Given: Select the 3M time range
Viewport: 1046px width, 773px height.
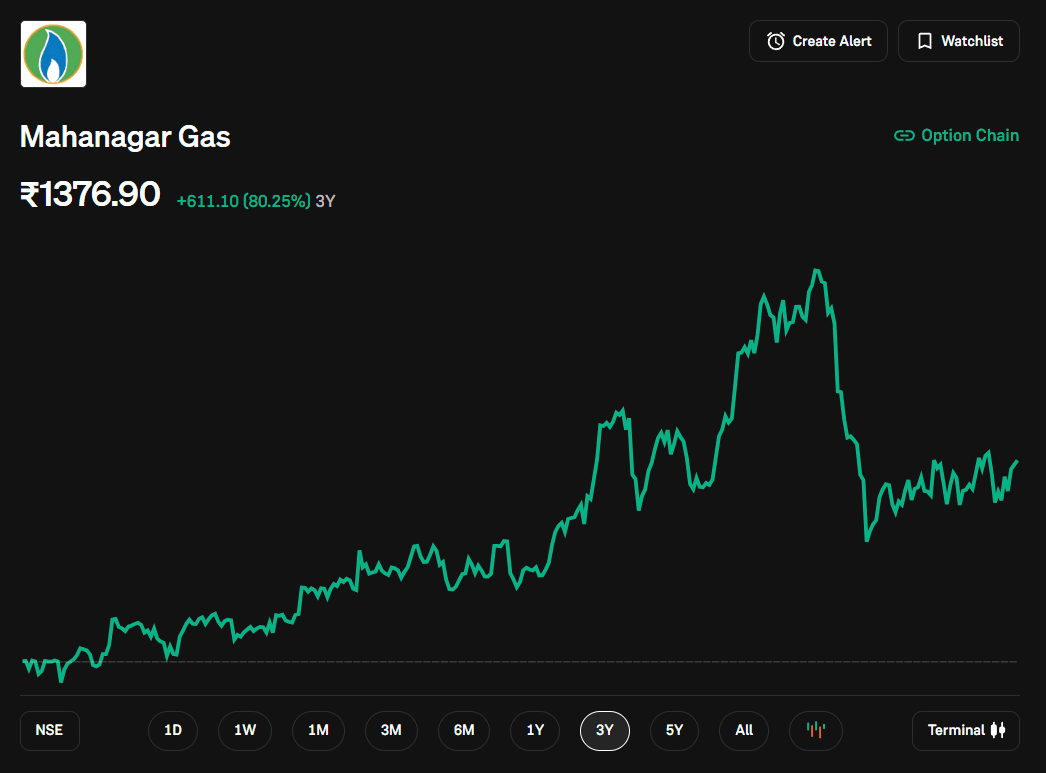Looking at the screenshot, I should (391, 730).
